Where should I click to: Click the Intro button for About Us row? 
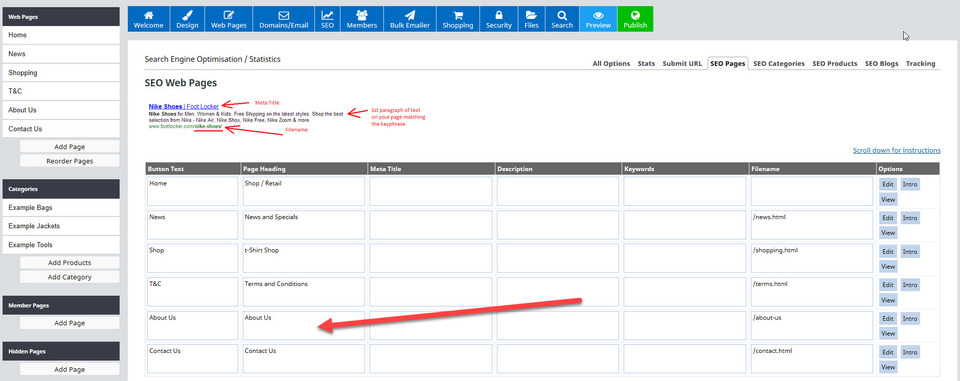point(910,319)
